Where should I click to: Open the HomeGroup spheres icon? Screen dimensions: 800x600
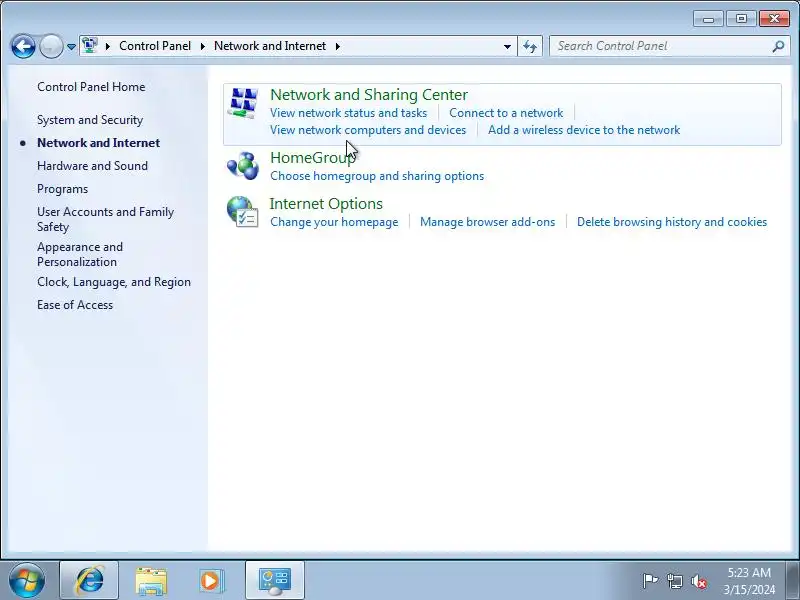[x=243, y=166]
